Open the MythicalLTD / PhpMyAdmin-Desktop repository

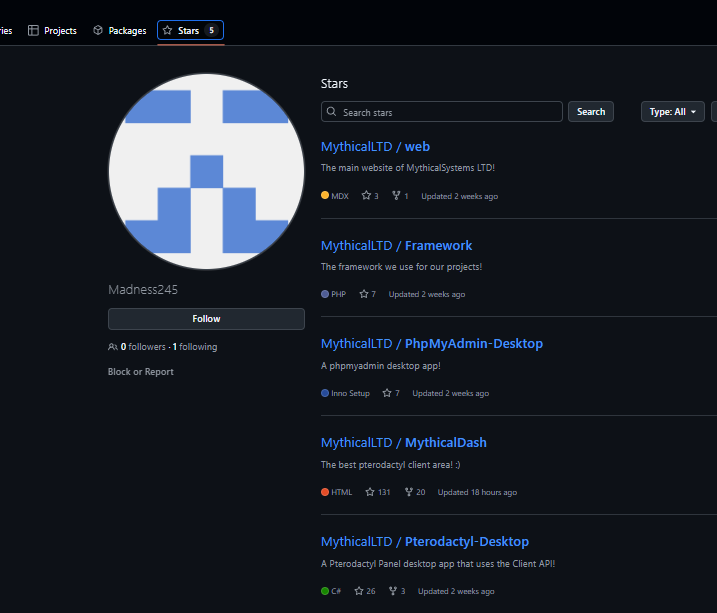432,344
